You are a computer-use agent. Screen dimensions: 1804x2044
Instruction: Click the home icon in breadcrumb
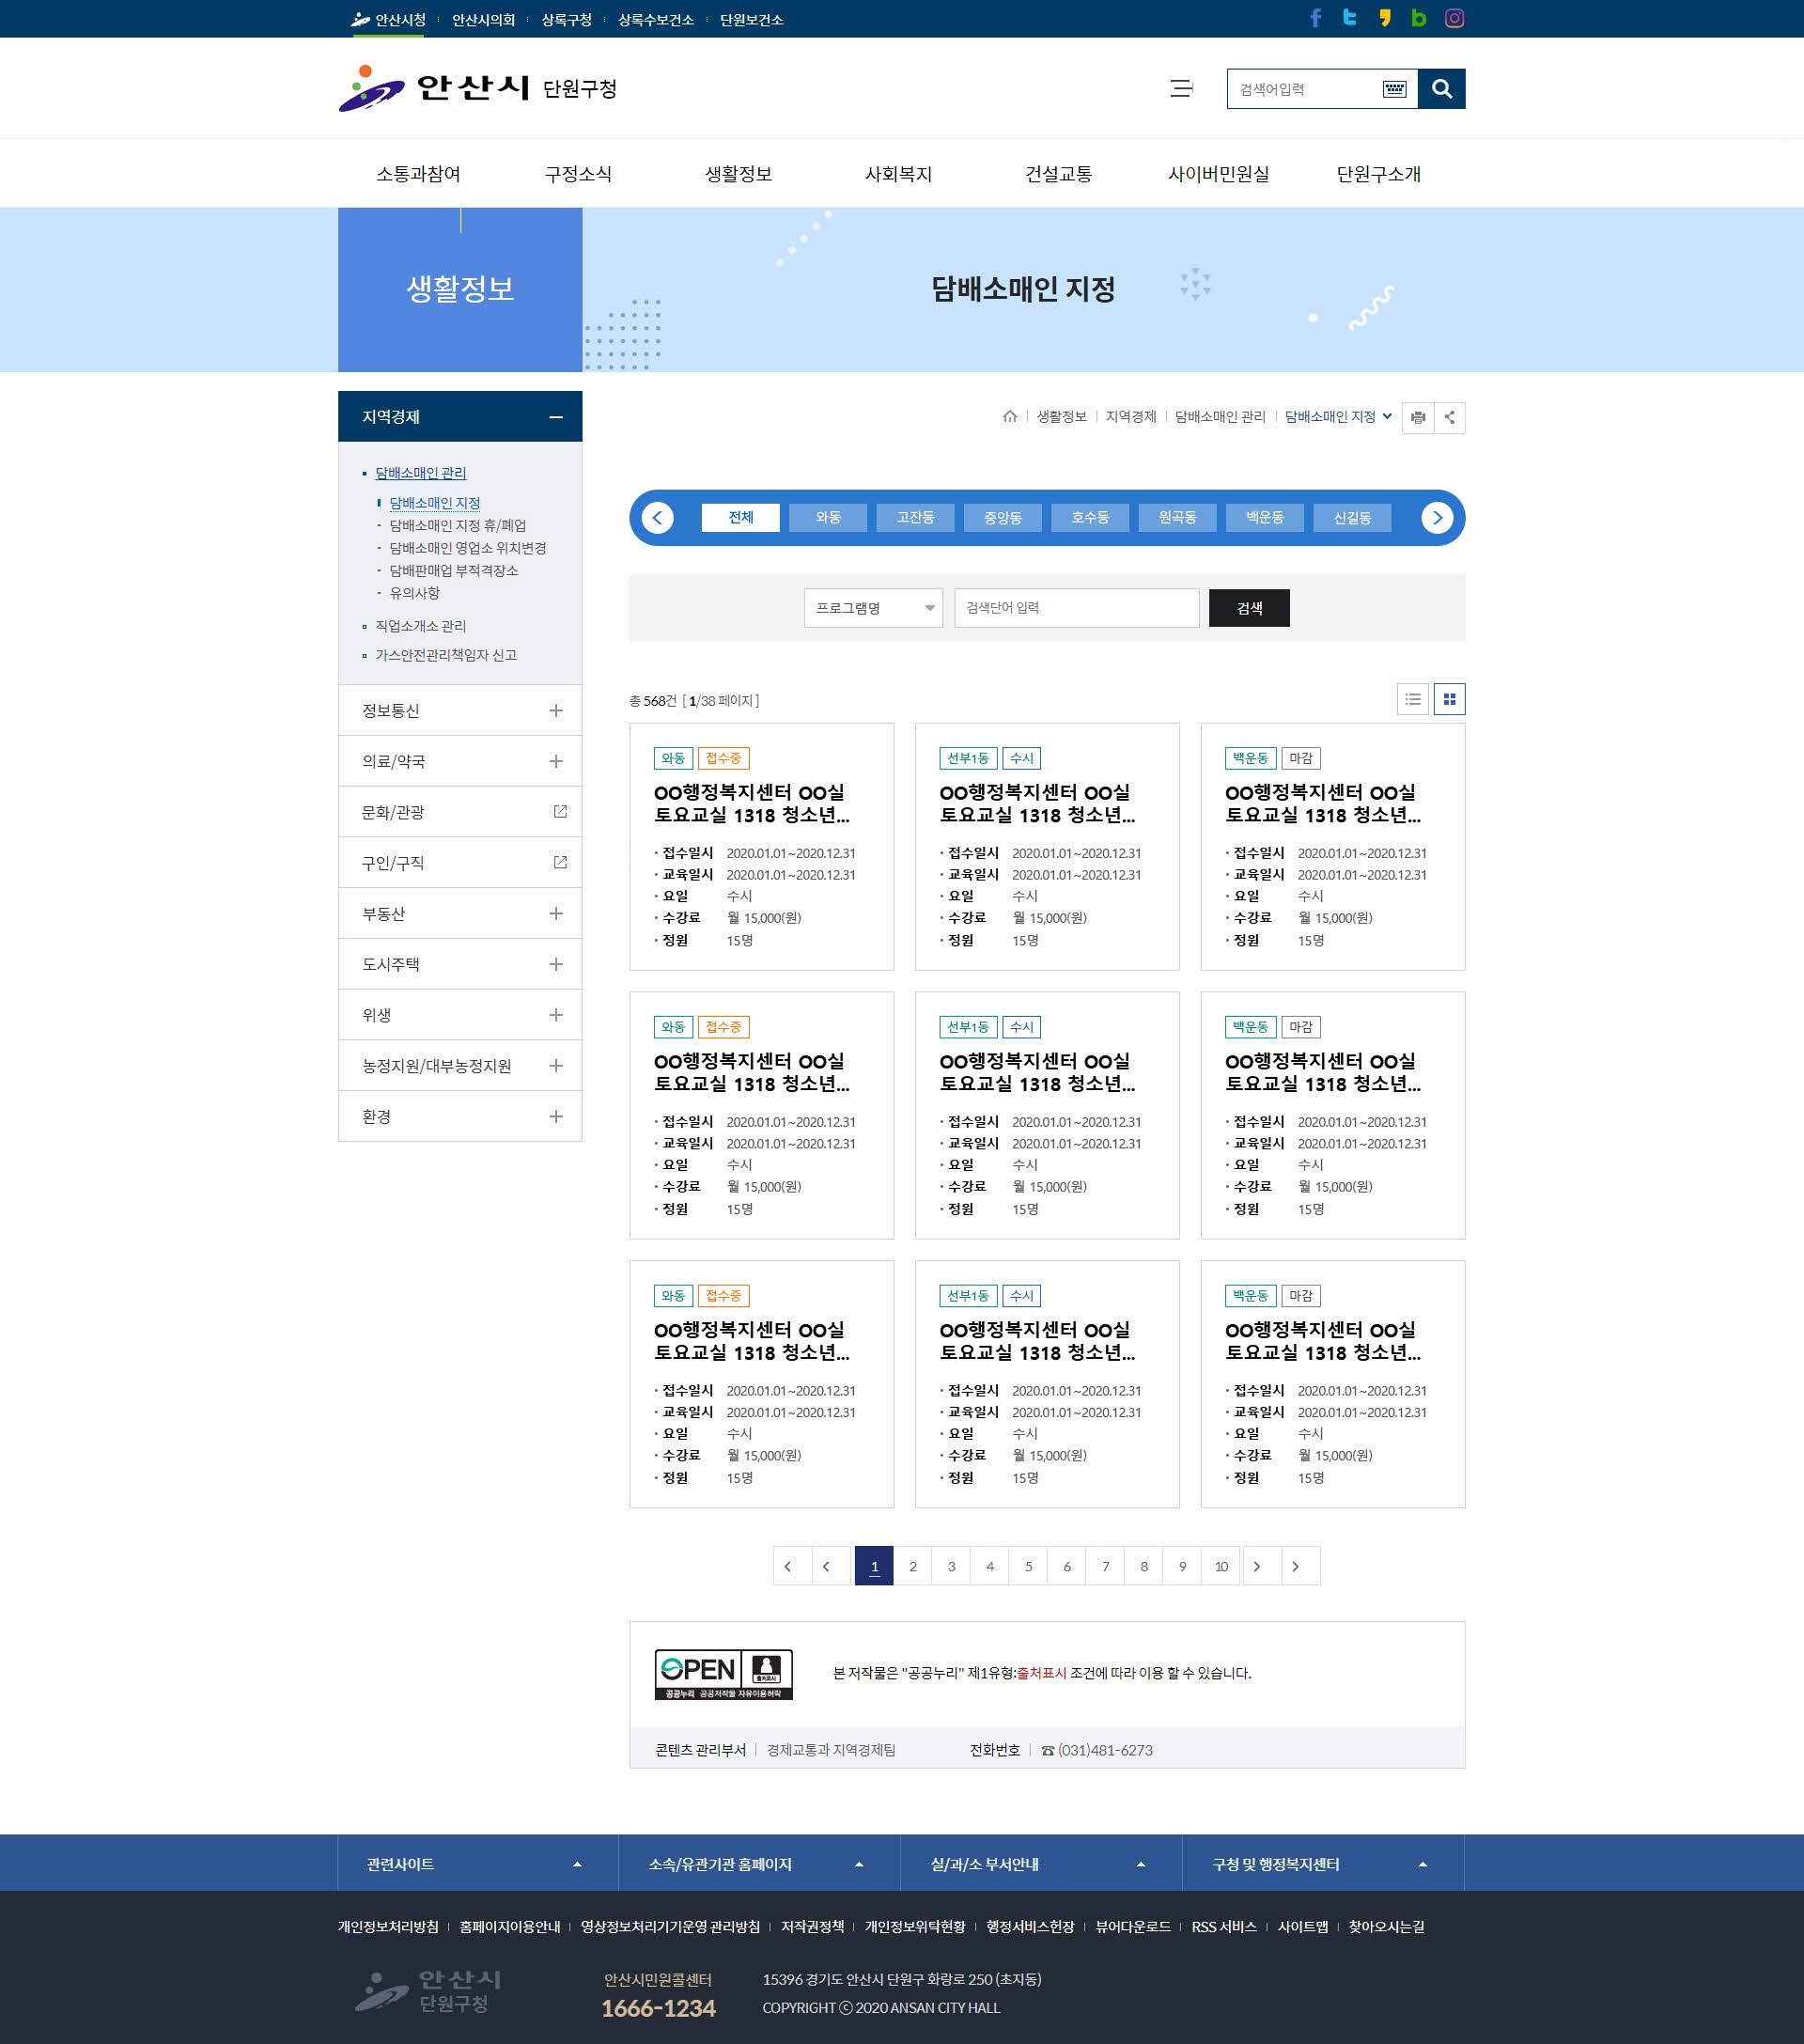coord(1009,417)
